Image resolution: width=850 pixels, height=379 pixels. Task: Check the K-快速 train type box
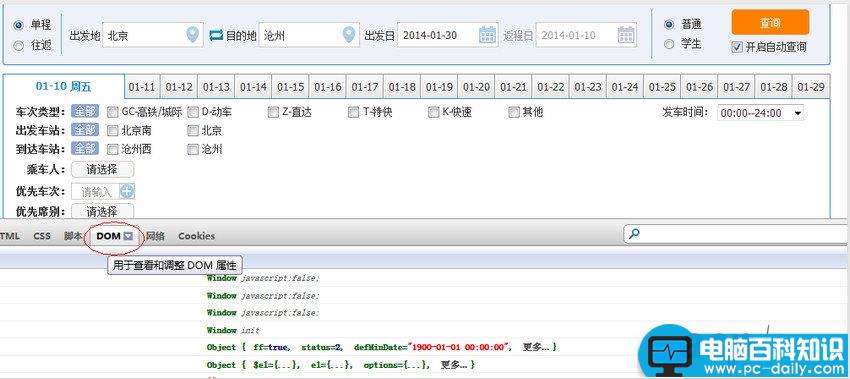pyautogui.click(x=433, y=112)
